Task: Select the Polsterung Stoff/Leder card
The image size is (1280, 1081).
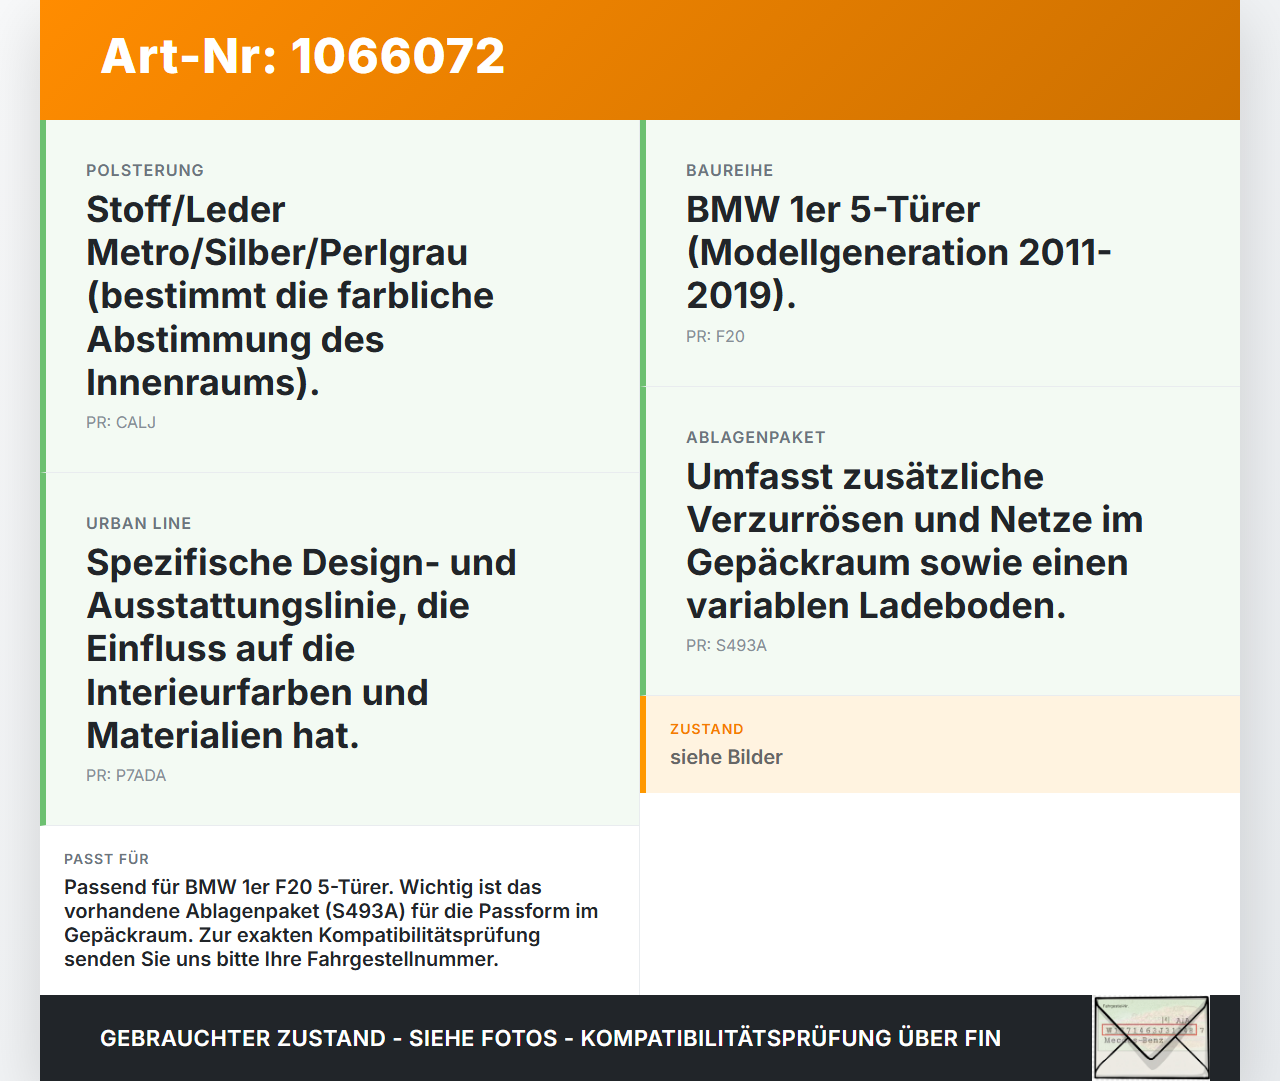Action: (340, 296)
